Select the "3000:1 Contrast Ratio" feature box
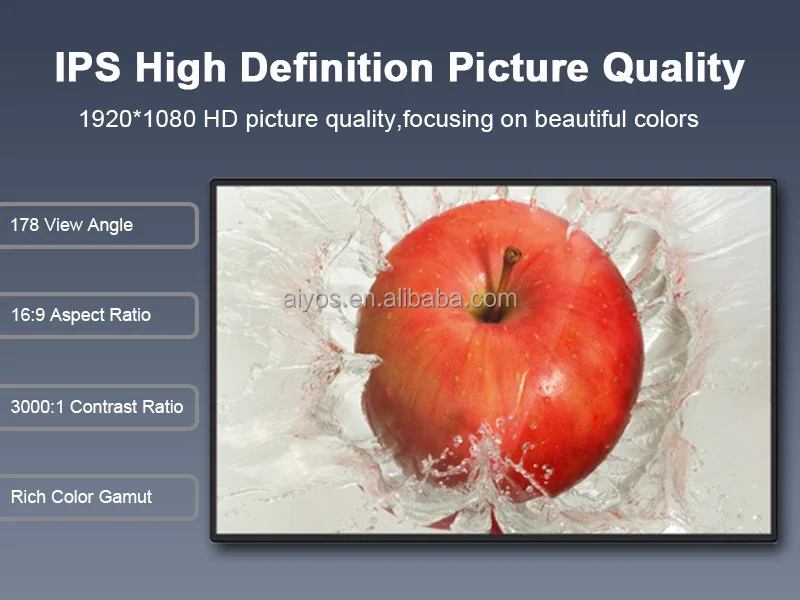Image resolution: width=800 pixels, height=600 pixels. tap(99, 407)
